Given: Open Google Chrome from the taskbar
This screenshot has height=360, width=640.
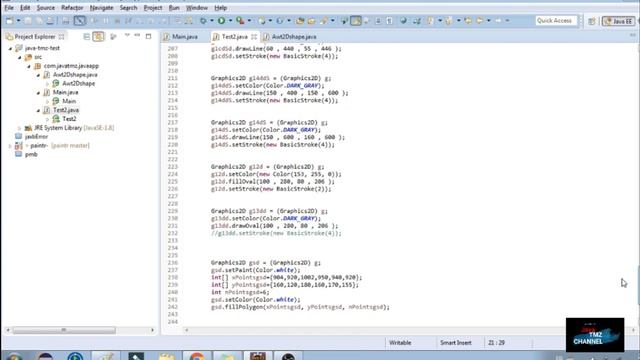Looking at the screenshot, I should (x=197, y=356).
